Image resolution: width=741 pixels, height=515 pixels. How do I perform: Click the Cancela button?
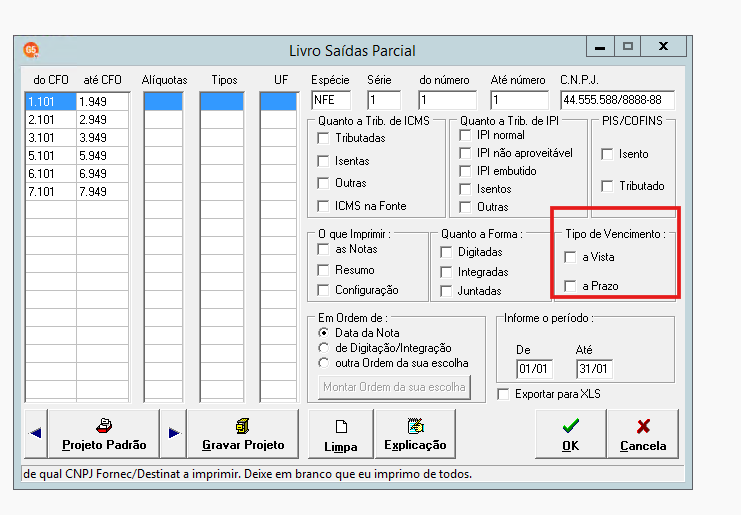click(643, 434)
